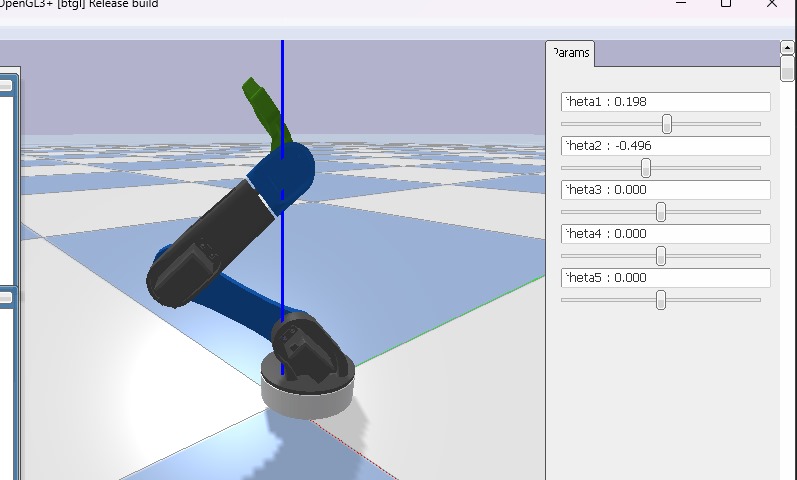The width and height of the screenshot is (797, 480).
Task: Maximize the OpenGL3+ window
Action: 726,4
